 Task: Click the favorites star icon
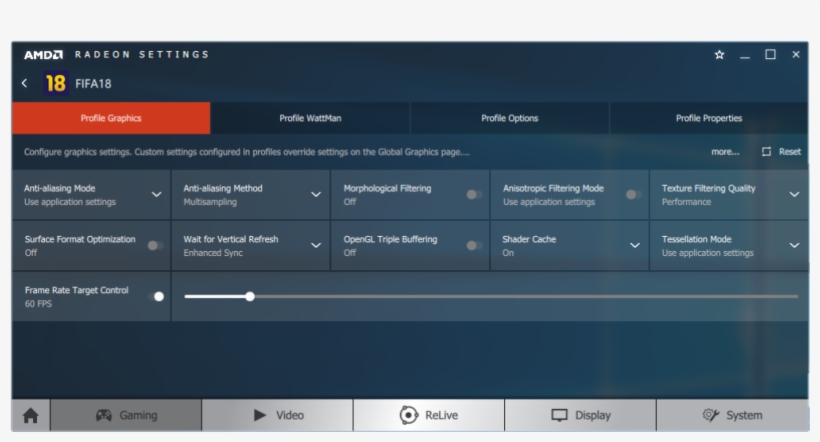pos(720,54)
